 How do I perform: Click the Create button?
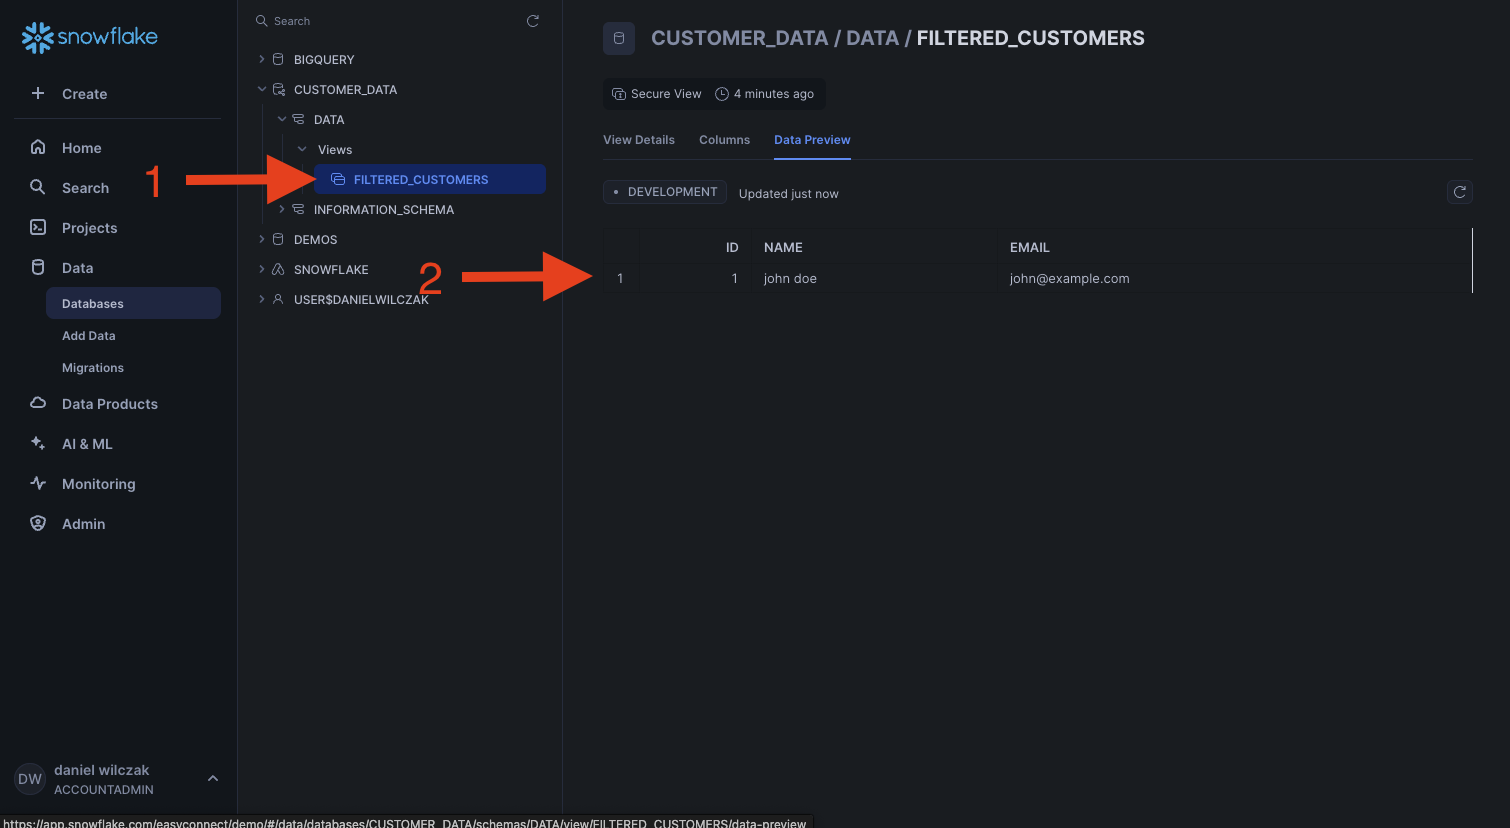(x=68, y=94)
